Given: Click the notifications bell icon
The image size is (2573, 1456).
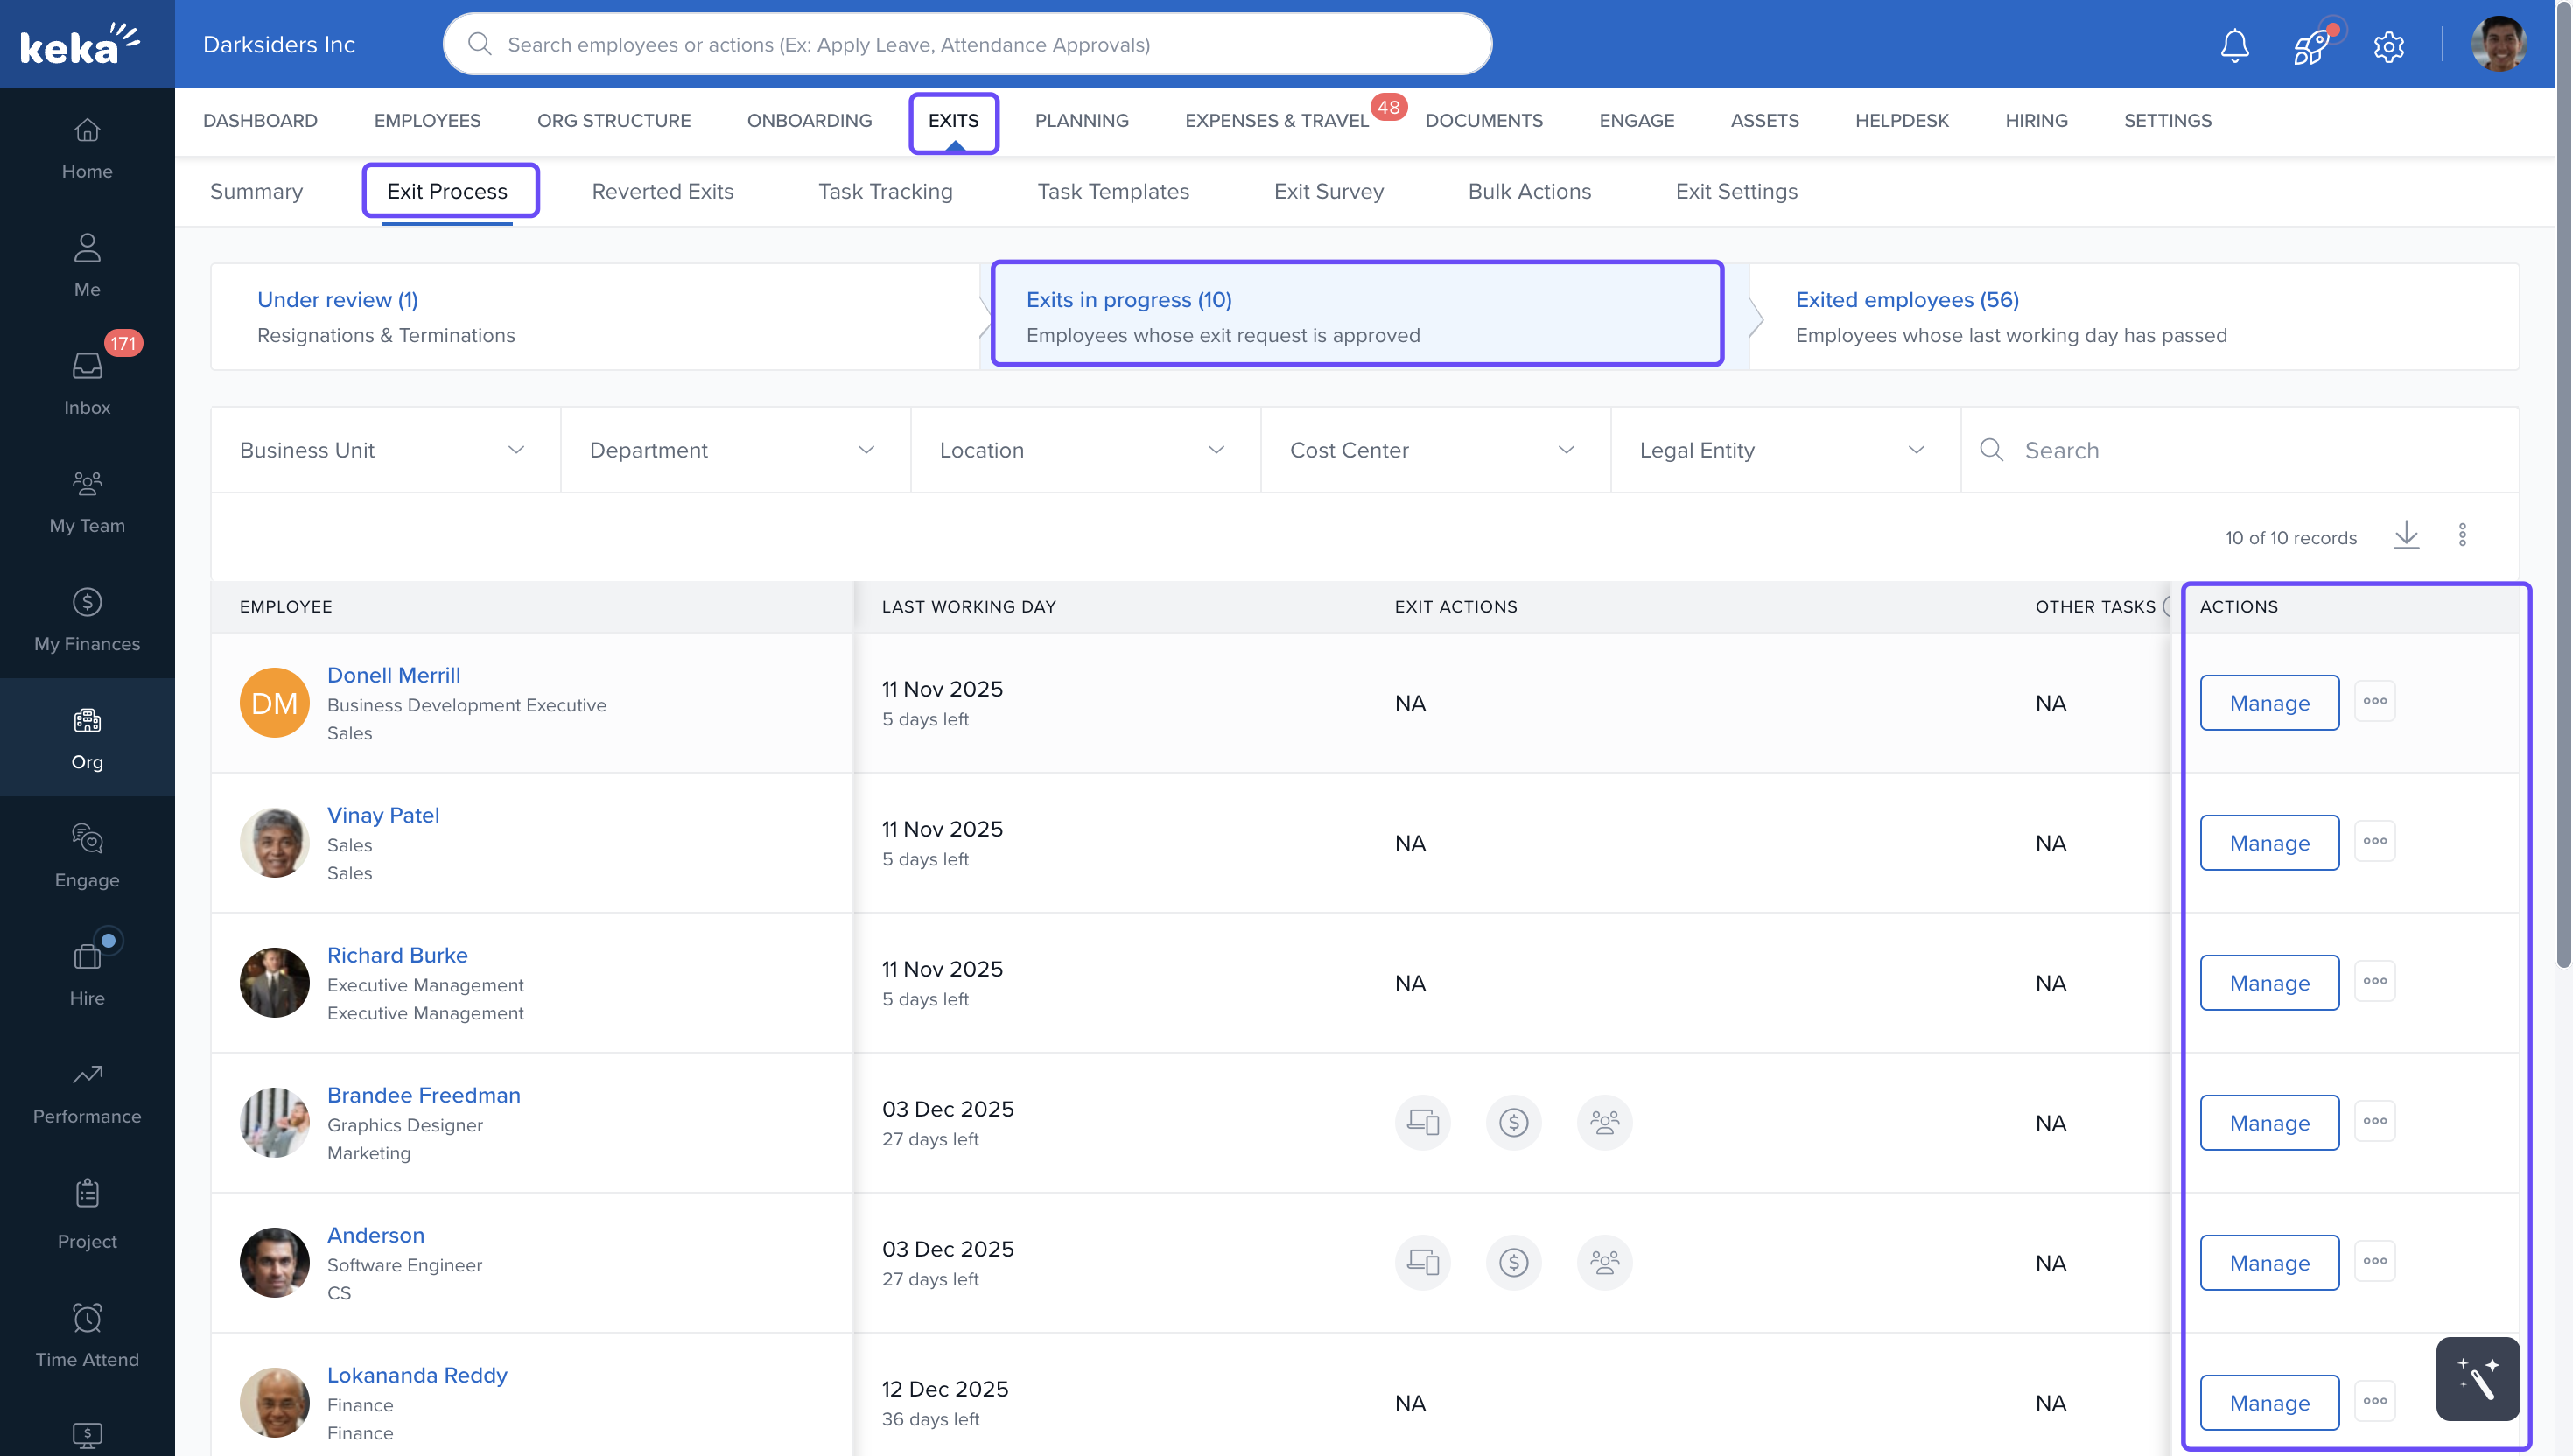Looking at the screenshot, I should point(2234,45).
